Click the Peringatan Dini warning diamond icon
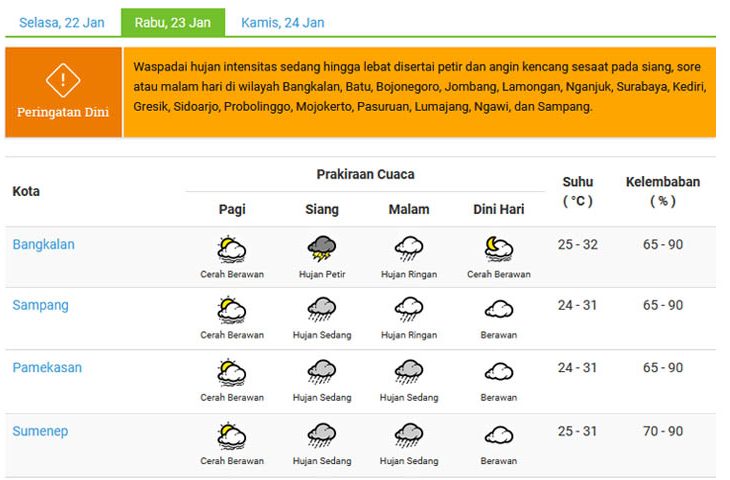730x480 pixels. pyautogui.click(x=63, y=80)
